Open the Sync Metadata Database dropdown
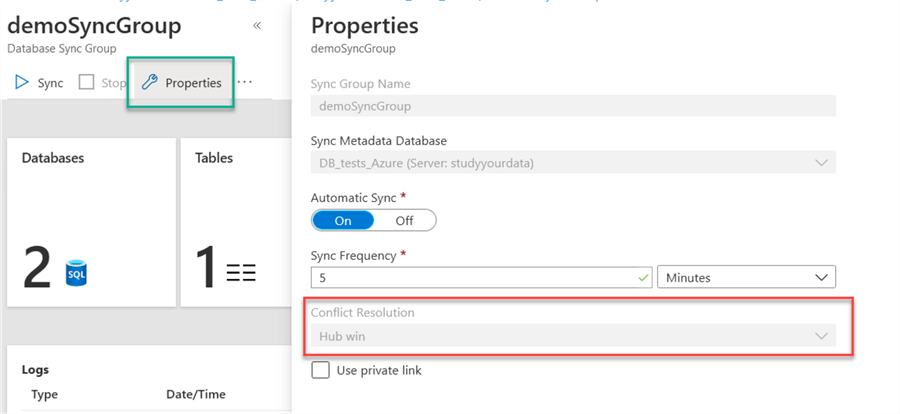900x414 pixels. (573, 163)
